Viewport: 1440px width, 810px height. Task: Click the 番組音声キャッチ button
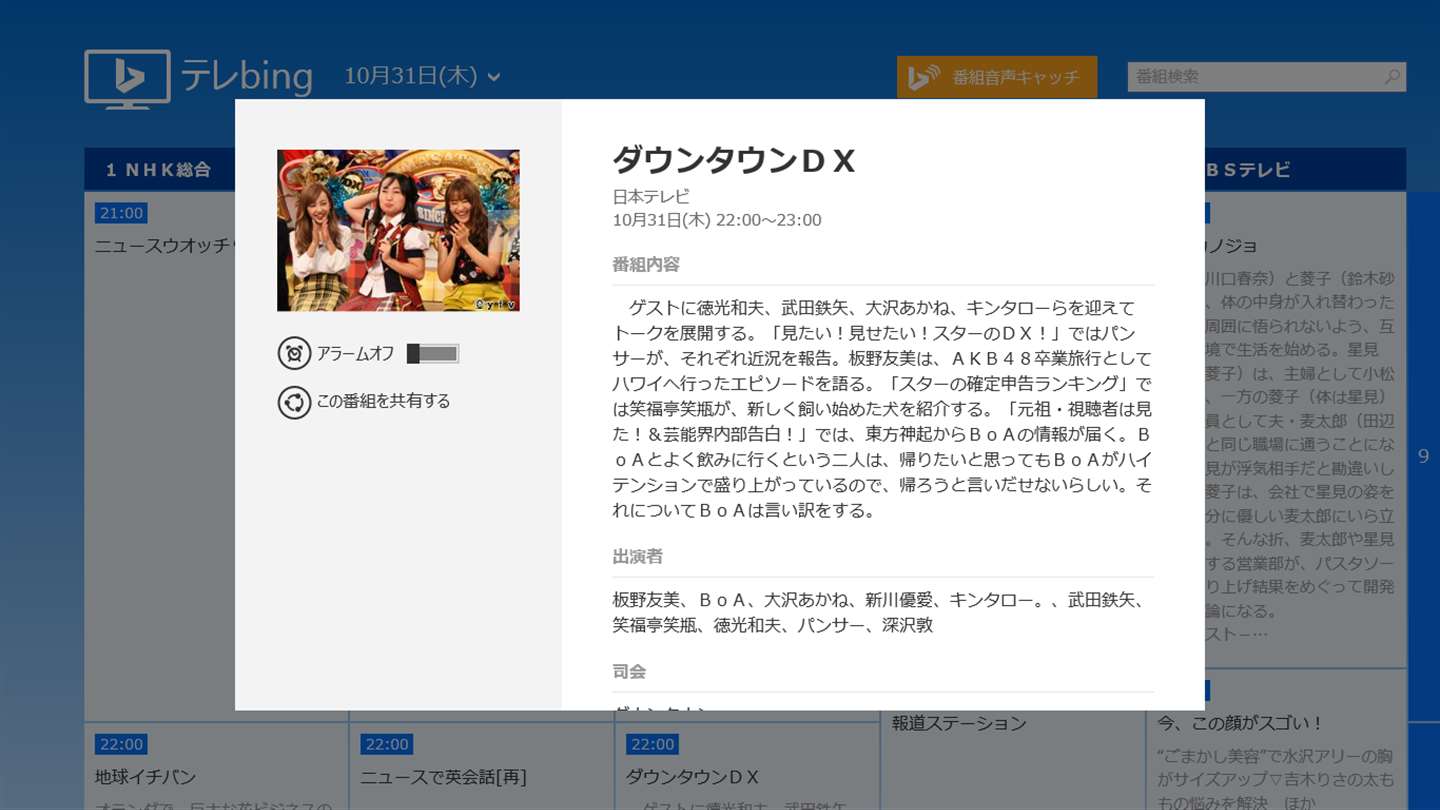(997, 77)
